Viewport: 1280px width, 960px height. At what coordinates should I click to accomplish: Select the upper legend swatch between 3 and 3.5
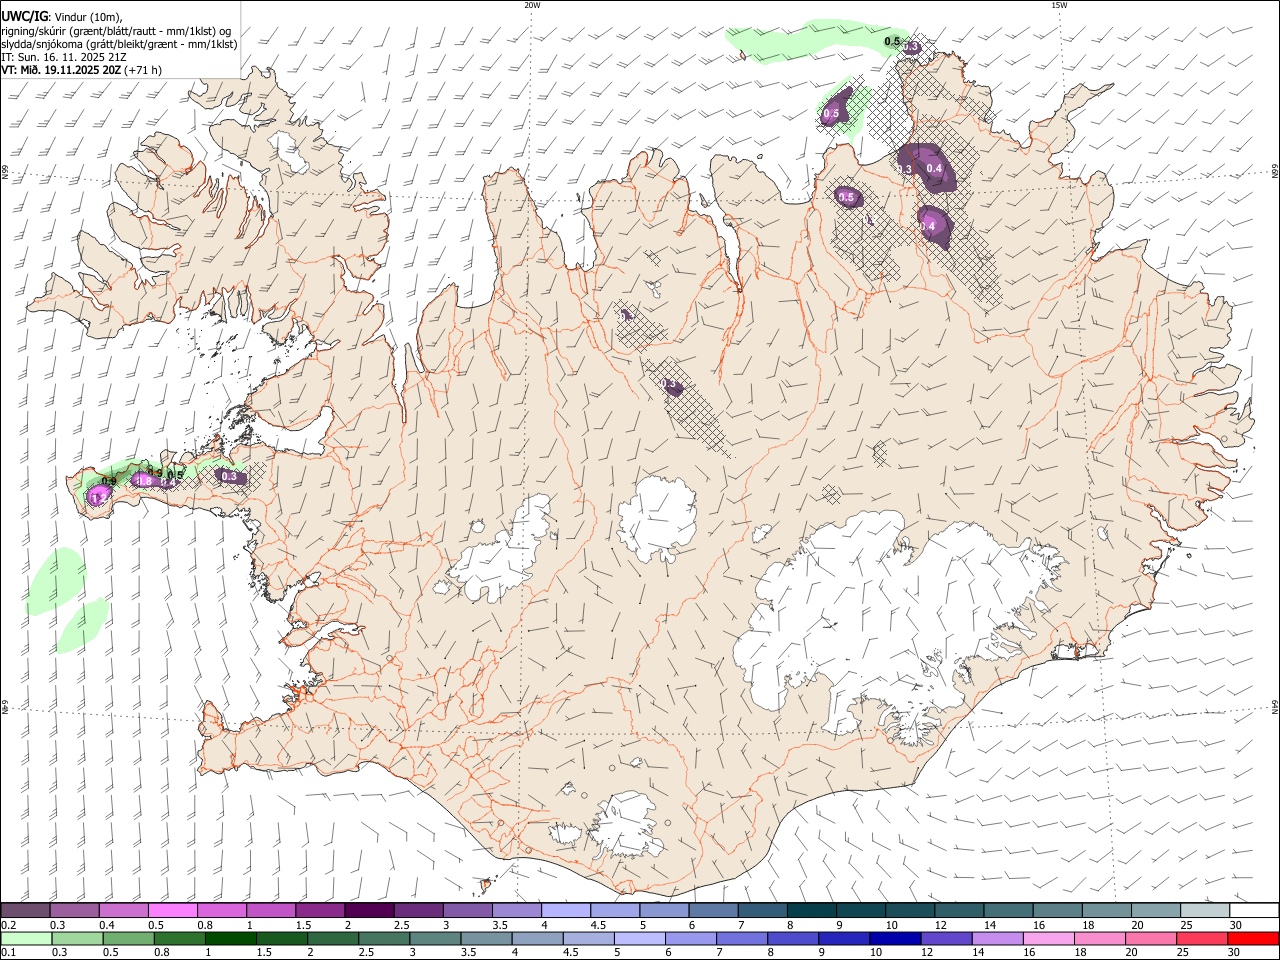point(467,911)
